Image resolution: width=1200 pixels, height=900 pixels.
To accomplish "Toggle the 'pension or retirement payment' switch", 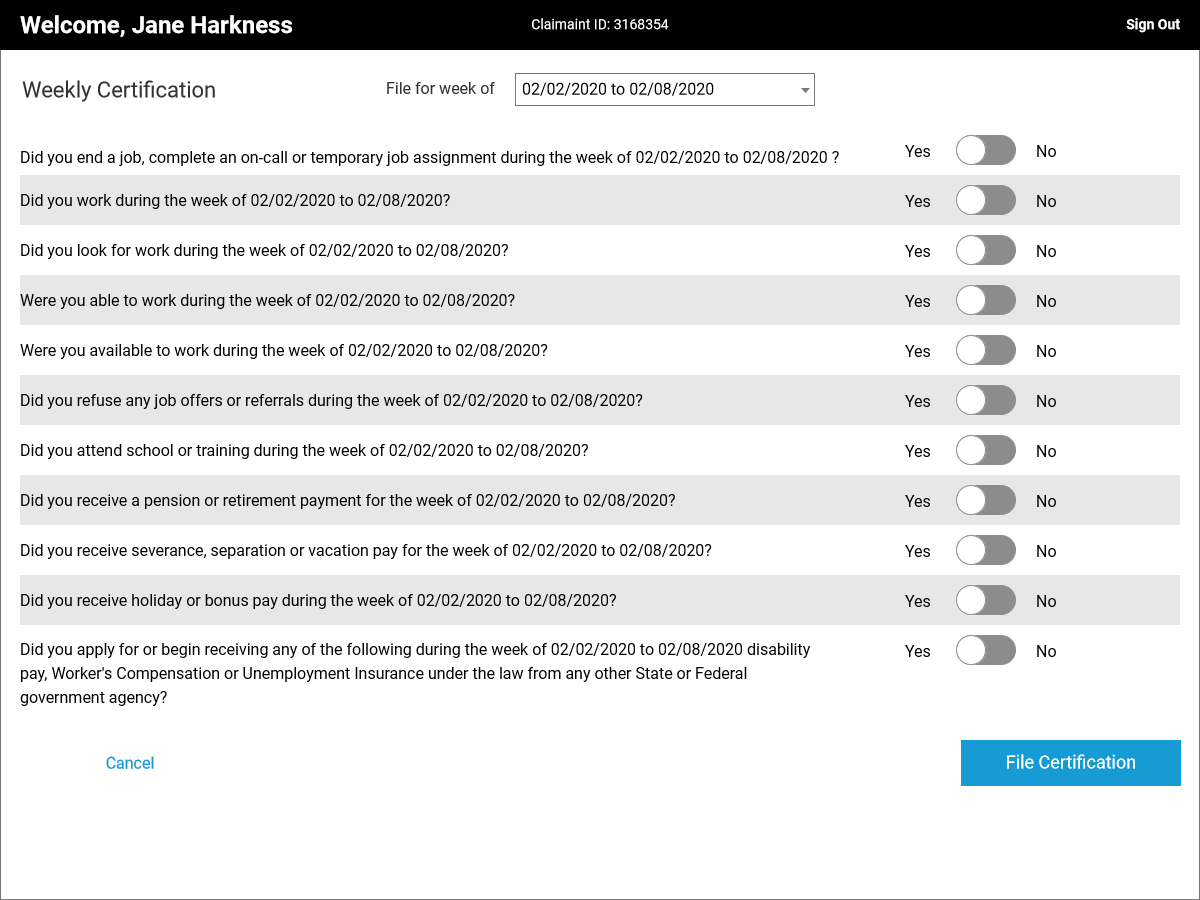I will point(985,501).
